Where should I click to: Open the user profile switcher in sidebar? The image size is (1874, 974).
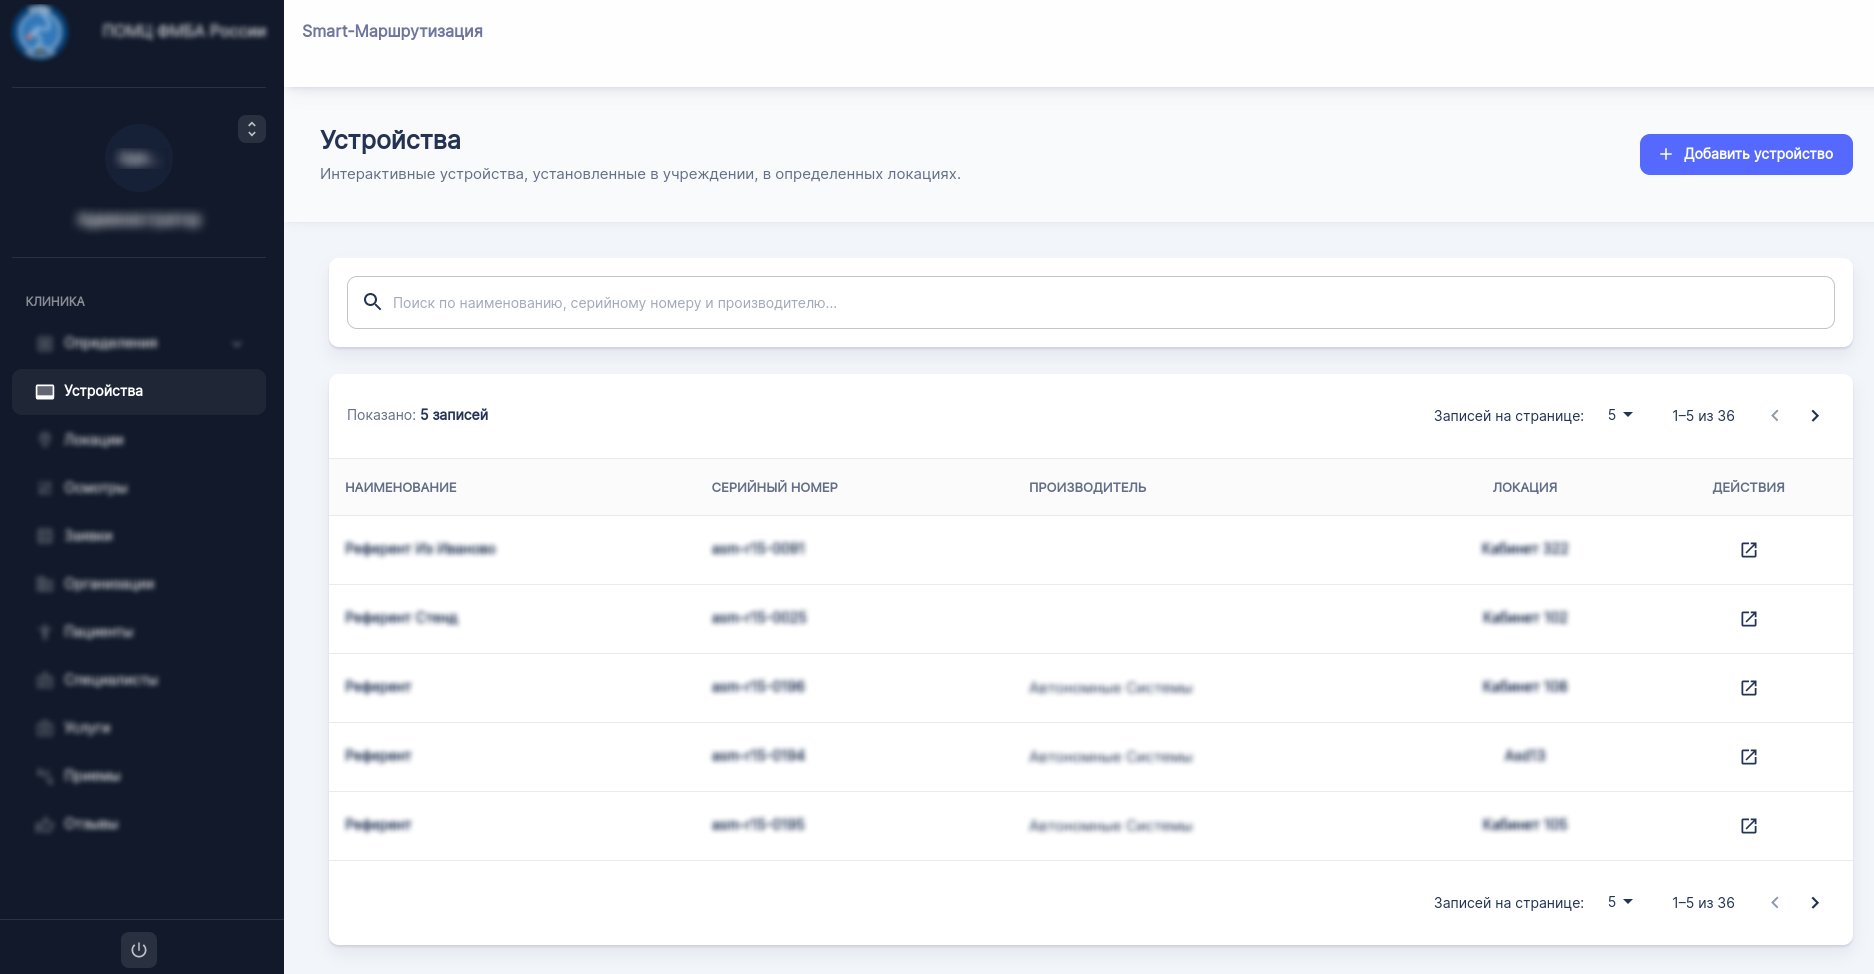[x=252, y=129]
